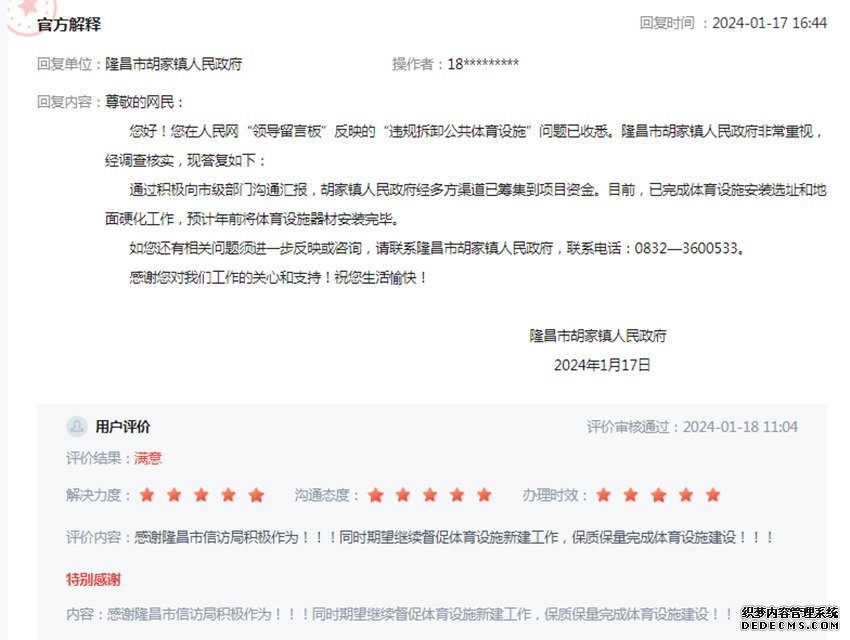Click the reply time 2024-01-17 16:44
The width and height of the screenshot is (850, 640).
[769, 23]
